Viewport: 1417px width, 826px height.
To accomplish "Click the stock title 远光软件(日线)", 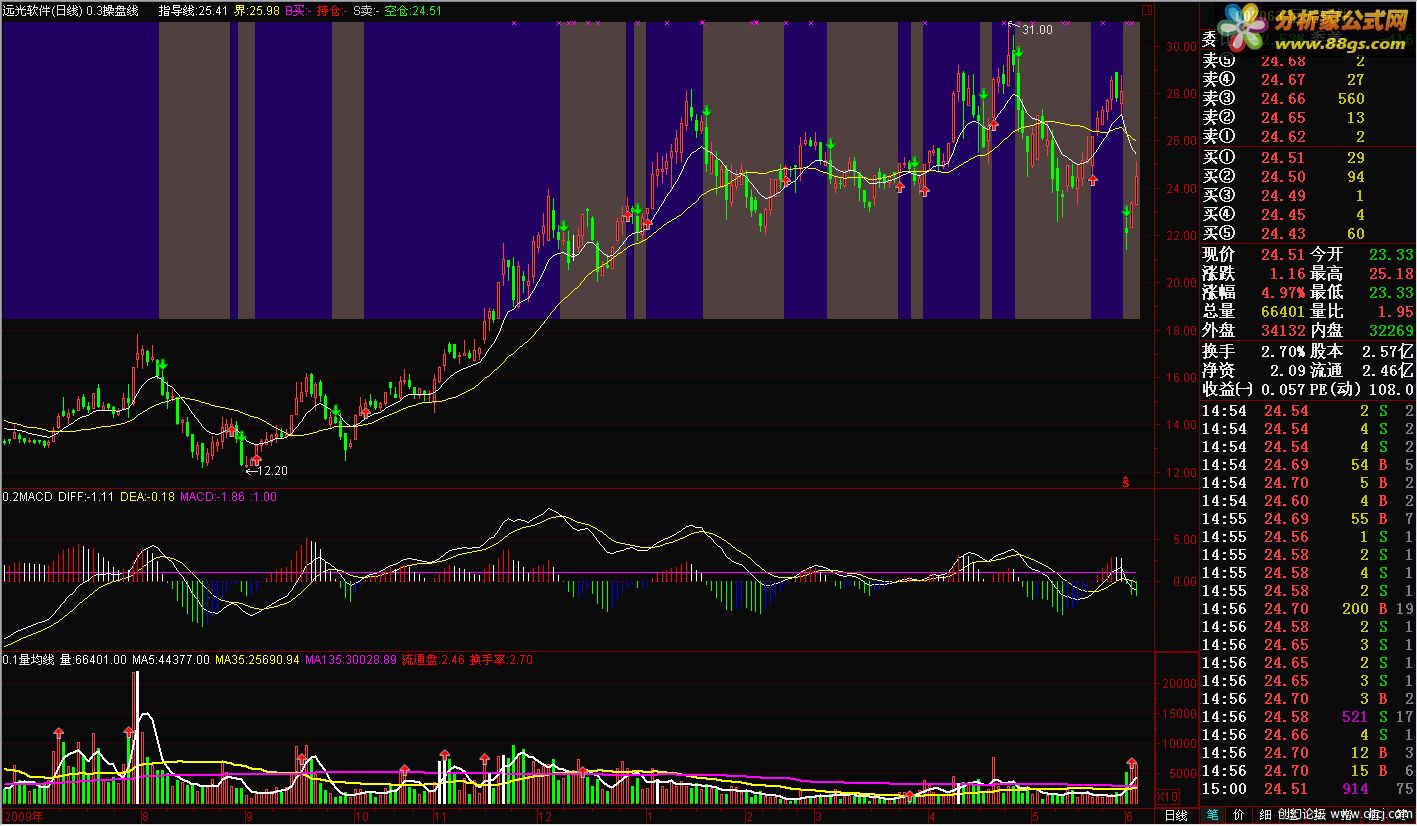I will click(42, 10).
